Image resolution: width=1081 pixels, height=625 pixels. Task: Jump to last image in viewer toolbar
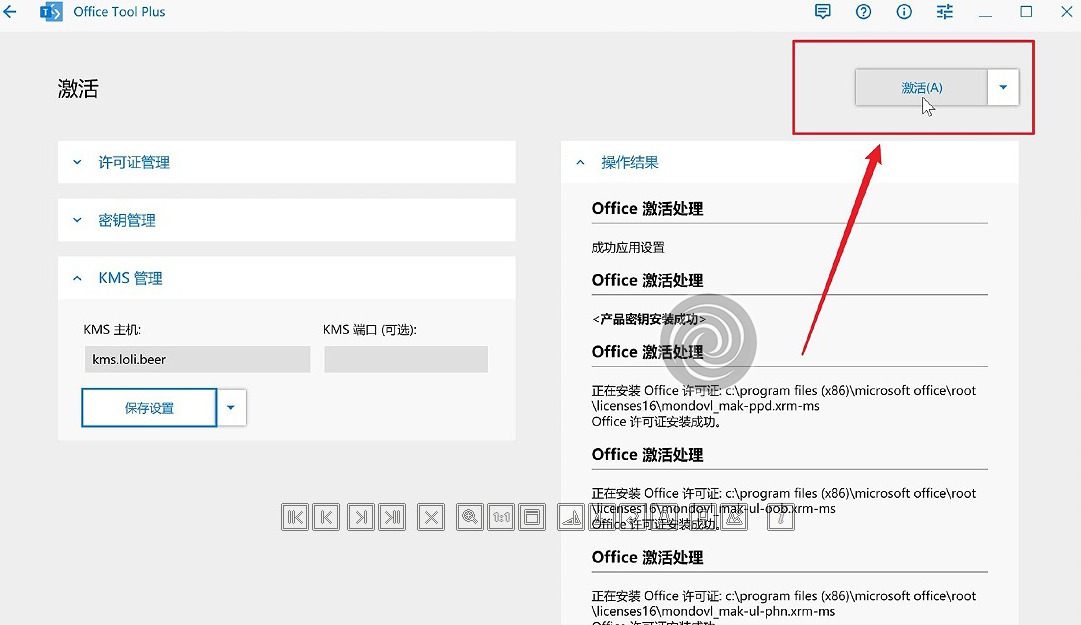[x=392, y=517]
